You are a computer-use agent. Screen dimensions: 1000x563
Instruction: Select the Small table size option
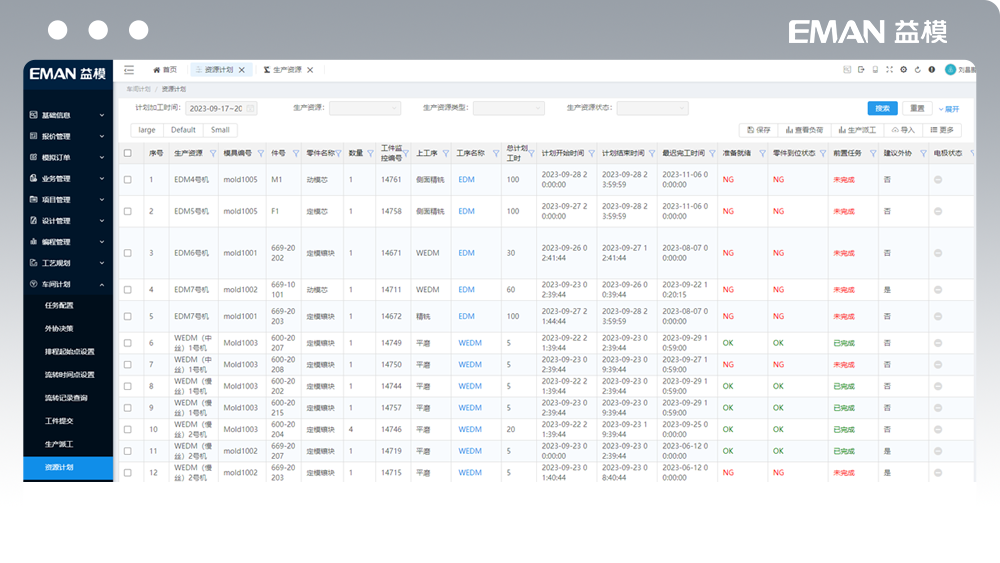point(220,130)
